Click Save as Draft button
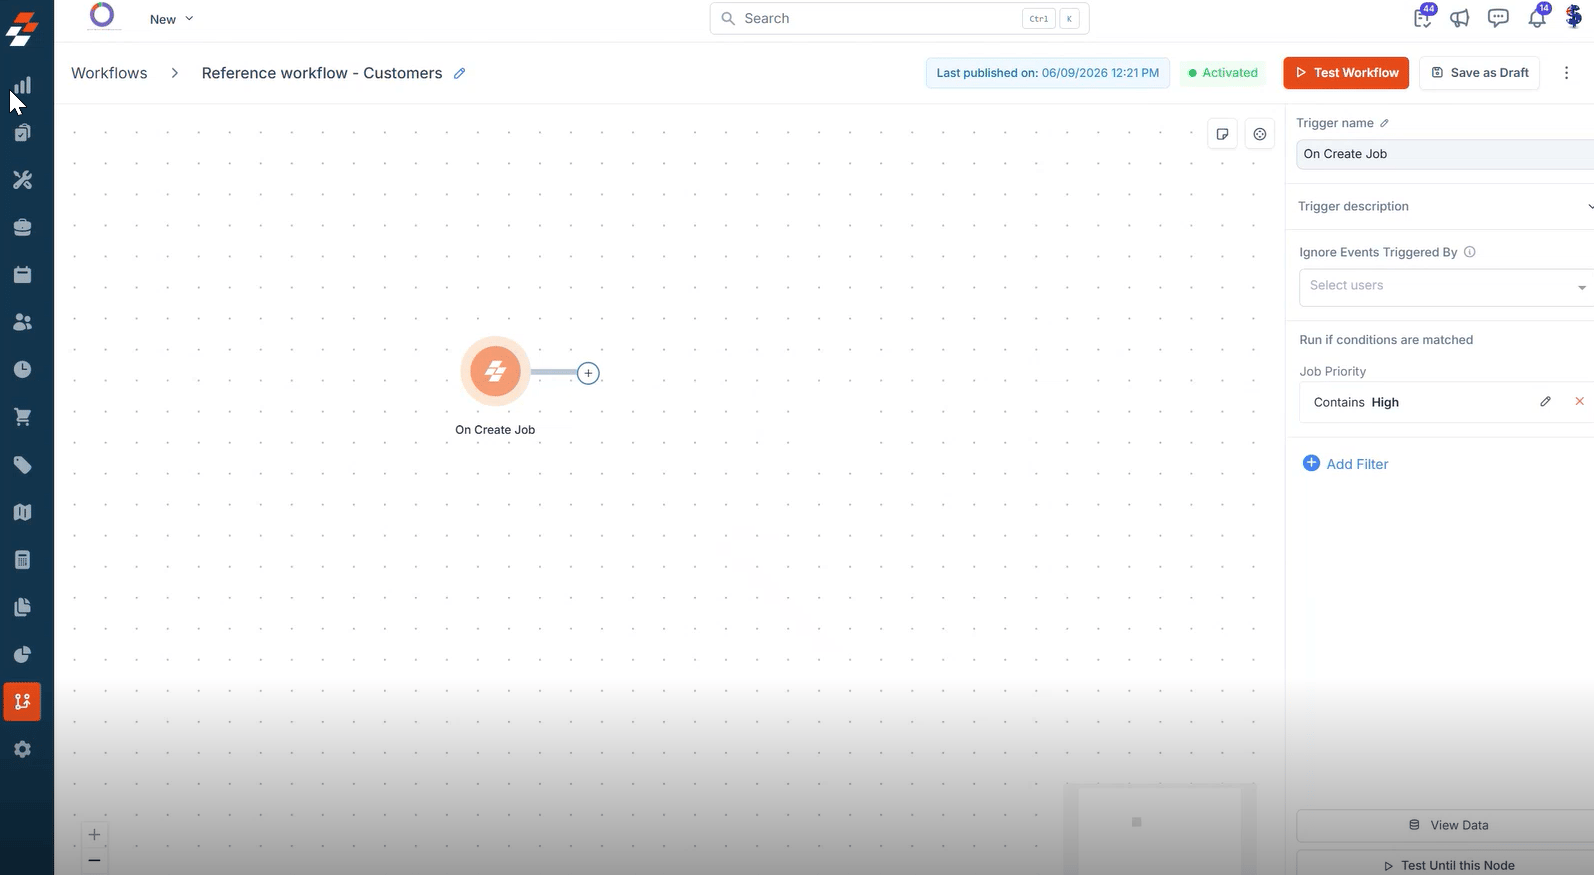1594x875 pixels. coord(1479,73)
